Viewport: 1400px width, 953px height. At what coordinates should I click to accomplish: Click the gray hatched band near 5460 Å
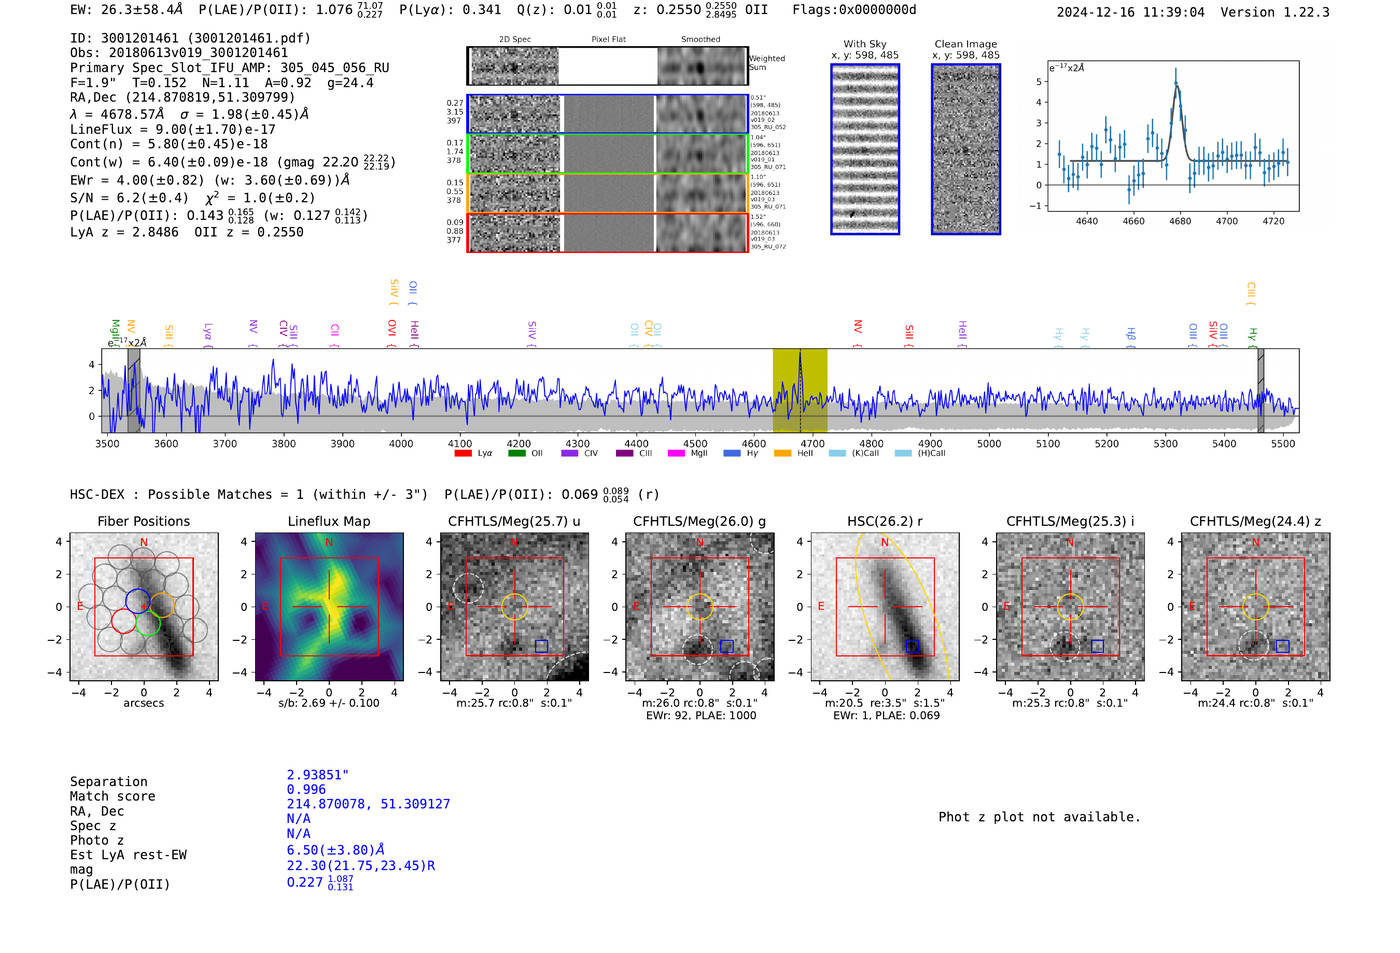[1261, 391]
